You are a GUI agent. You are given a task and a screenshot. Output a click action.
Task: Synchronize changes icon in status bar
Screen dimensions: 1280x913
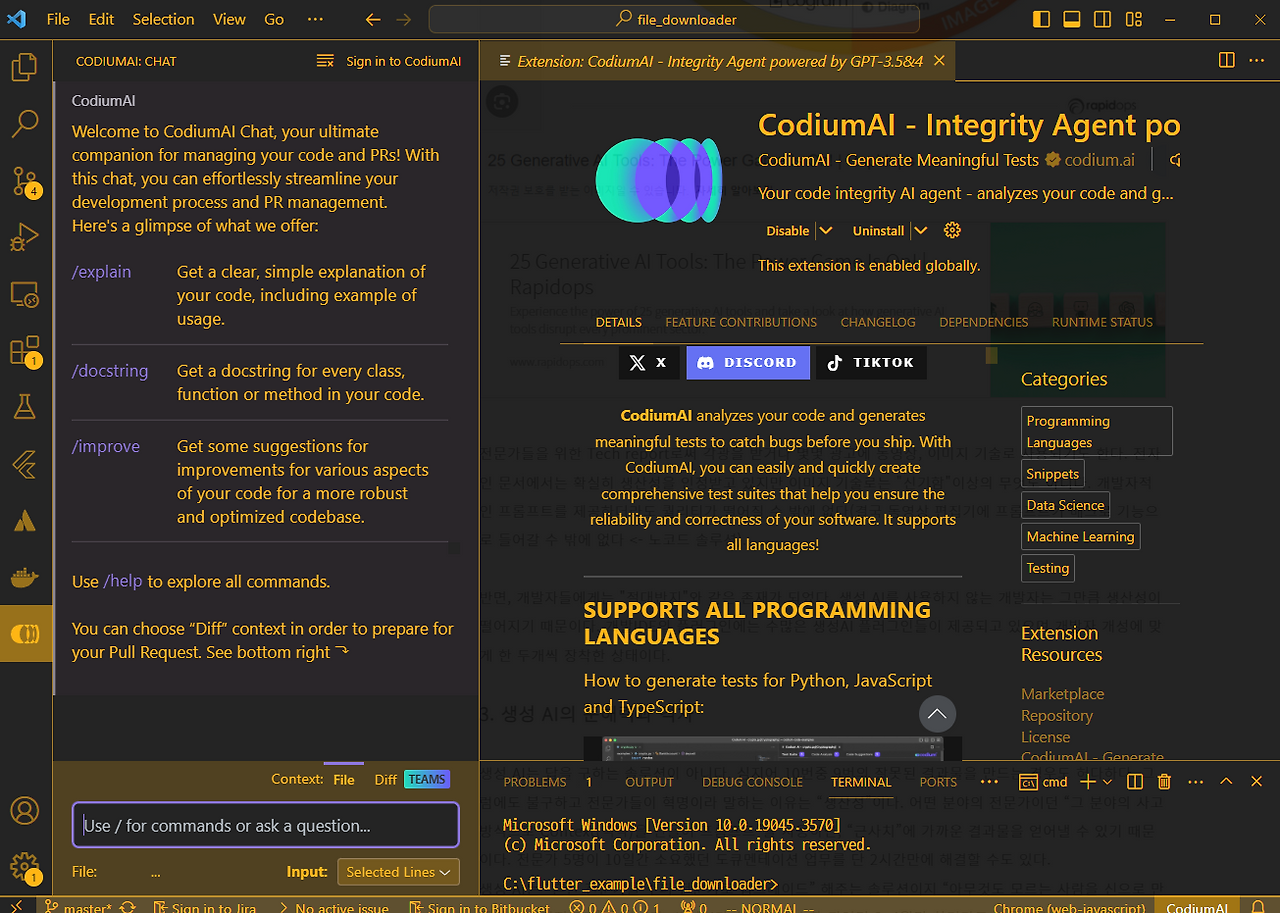point(127,907)
